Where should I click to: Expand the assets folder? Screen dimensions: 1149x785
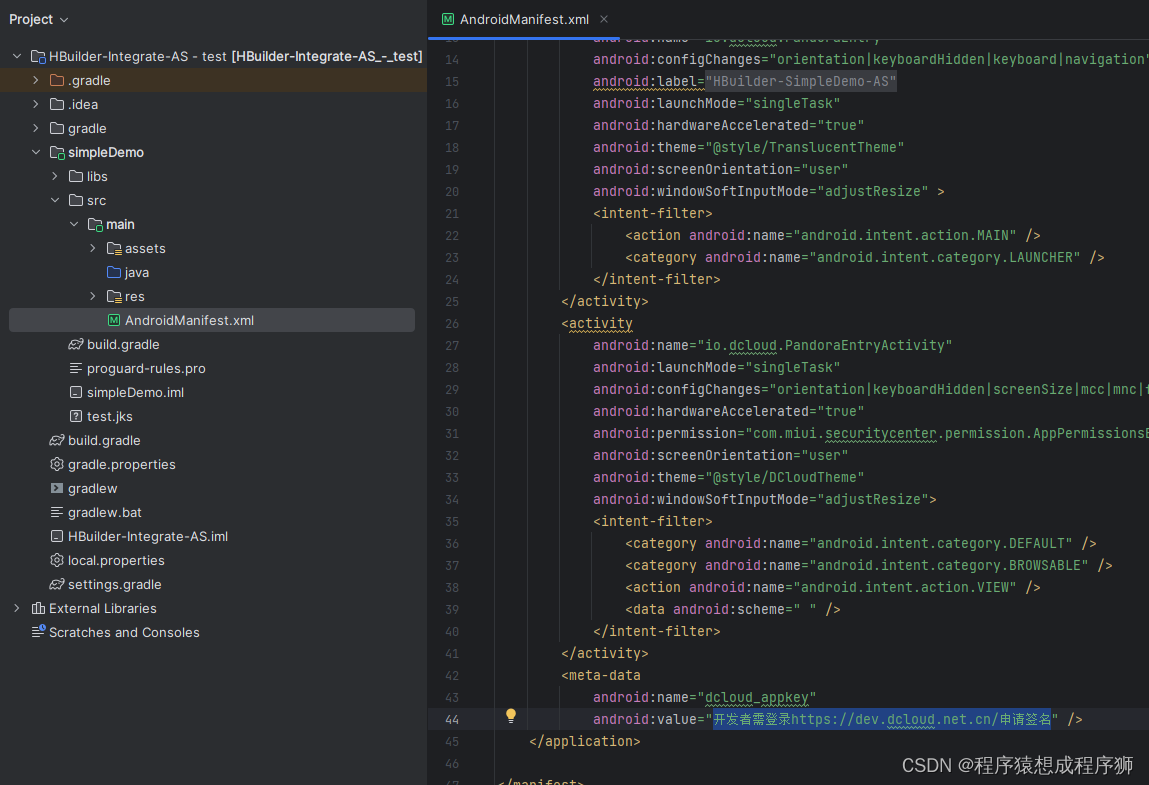(93, 248)
